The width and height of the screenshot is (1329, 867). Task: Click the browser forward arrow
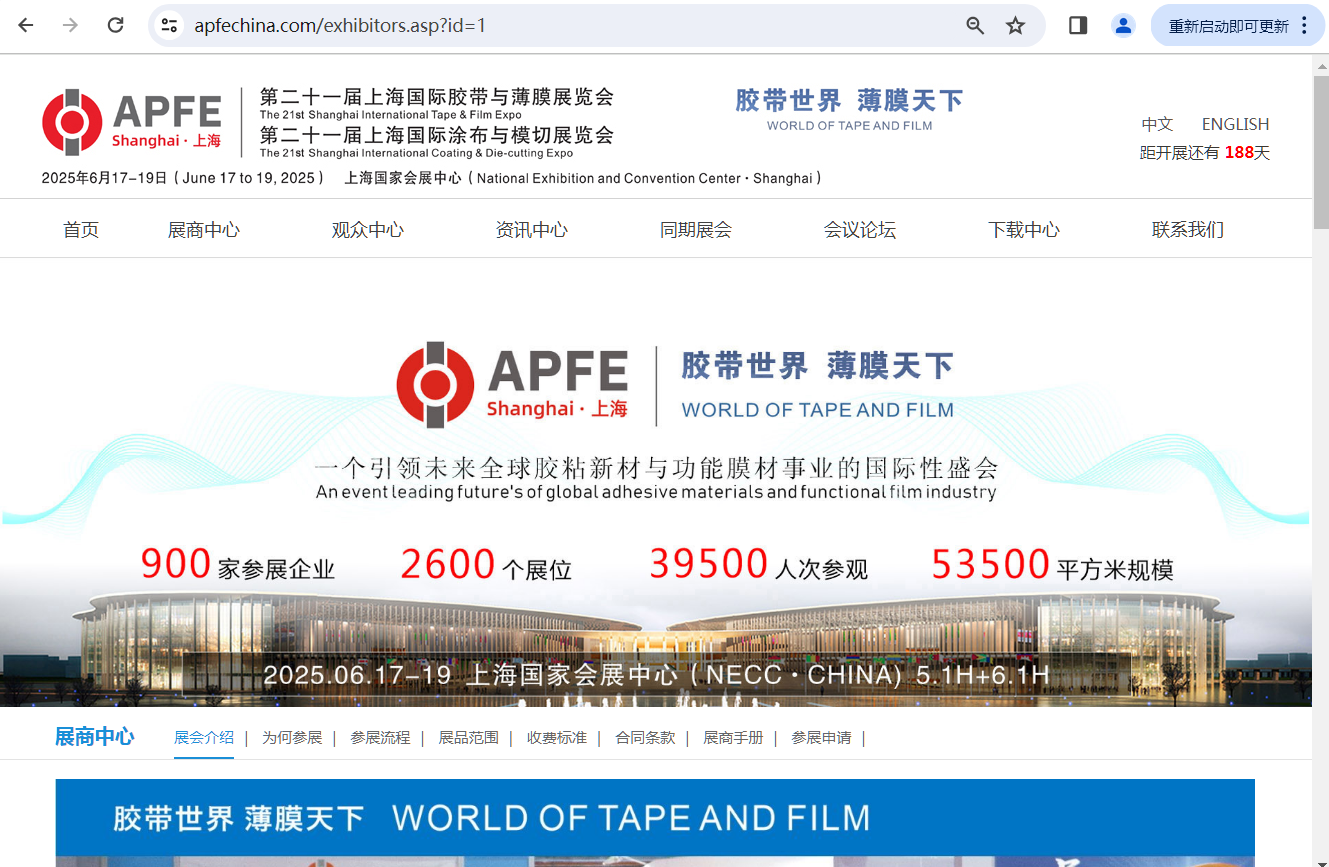(70, 25)
